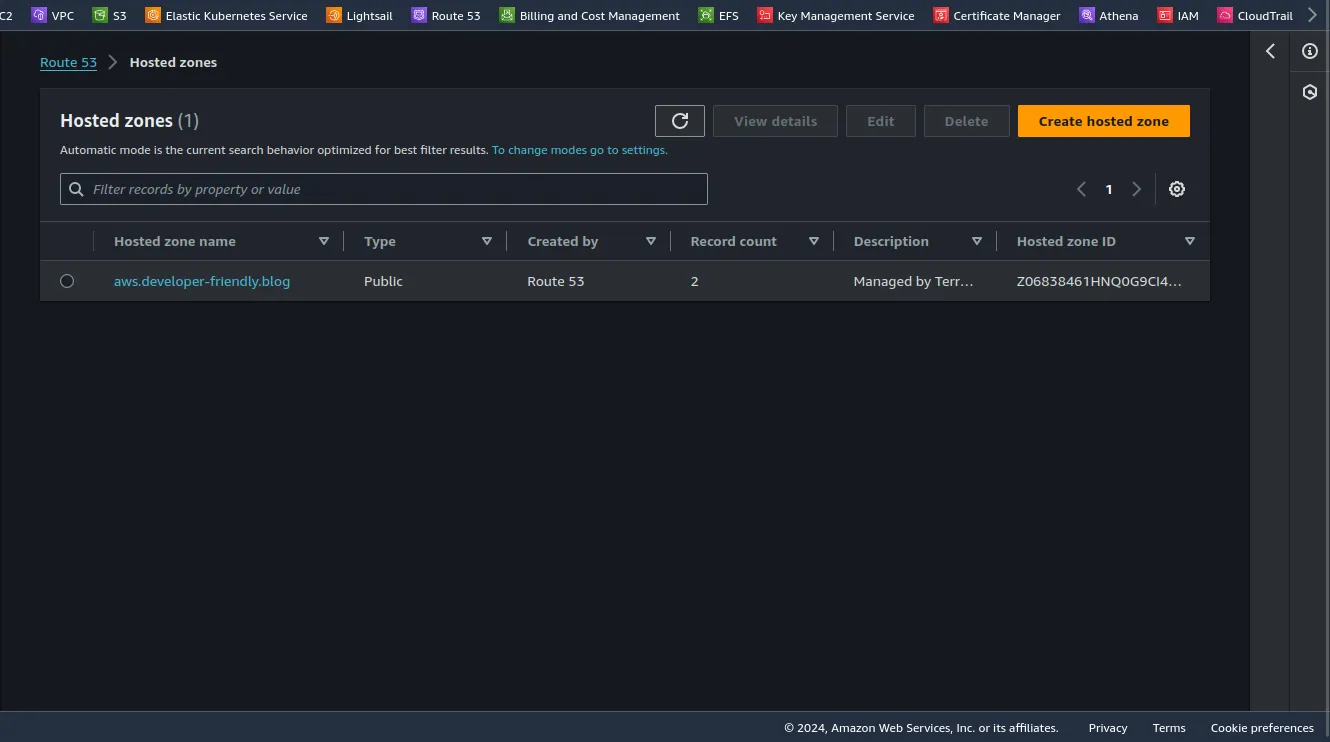
Task: Open aws.developer-friendly.blog hosted zone link
Action: [202, 281]
